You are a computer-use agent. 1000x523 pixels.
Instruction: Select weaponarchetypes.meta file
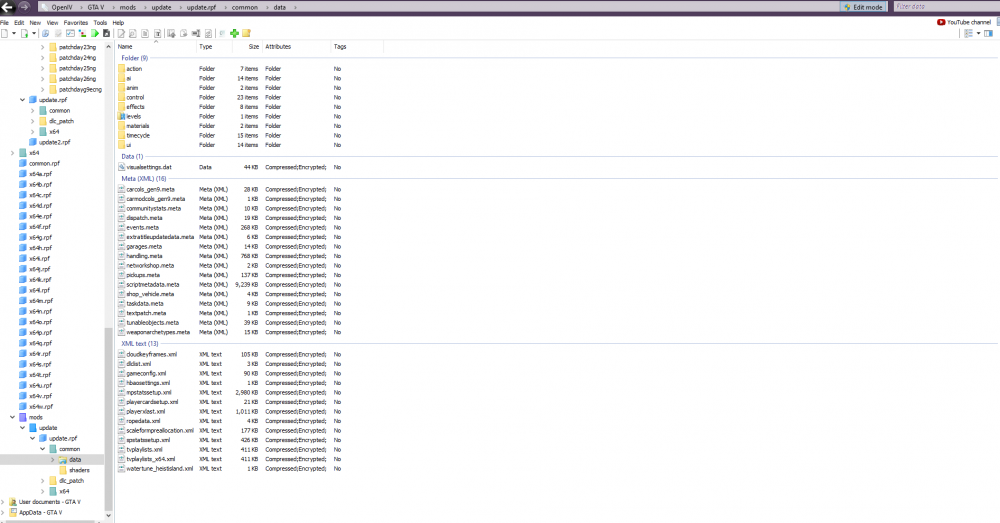(x=158, y=332)
